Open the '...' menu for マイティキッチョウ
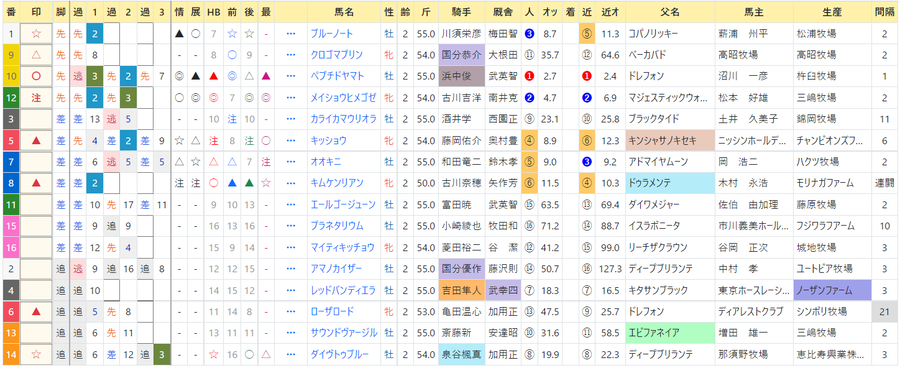Viewport: 900px width, 368px height. 290,247
